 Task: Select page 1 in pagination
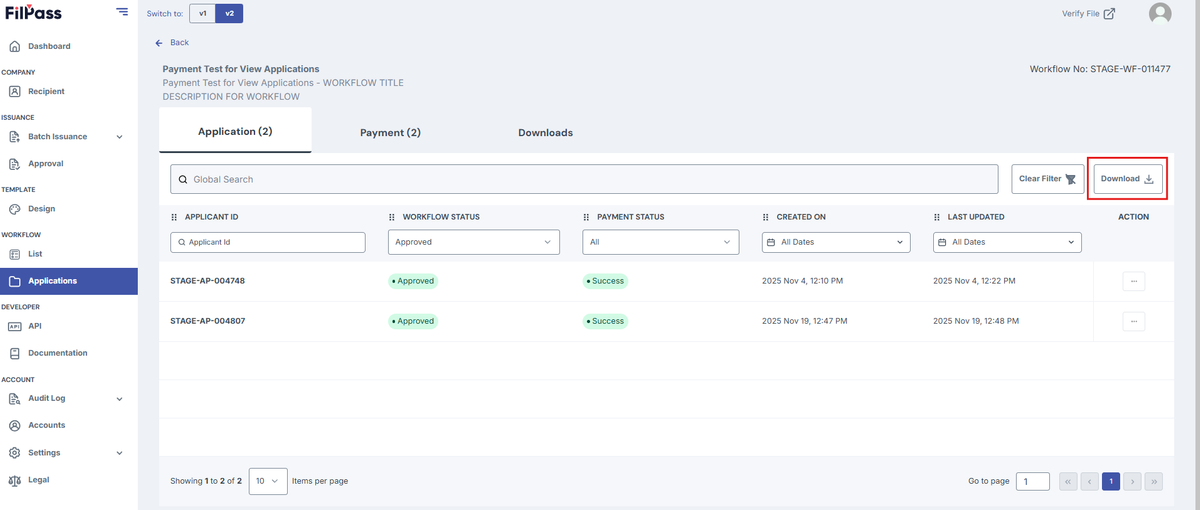[1110, 481]
